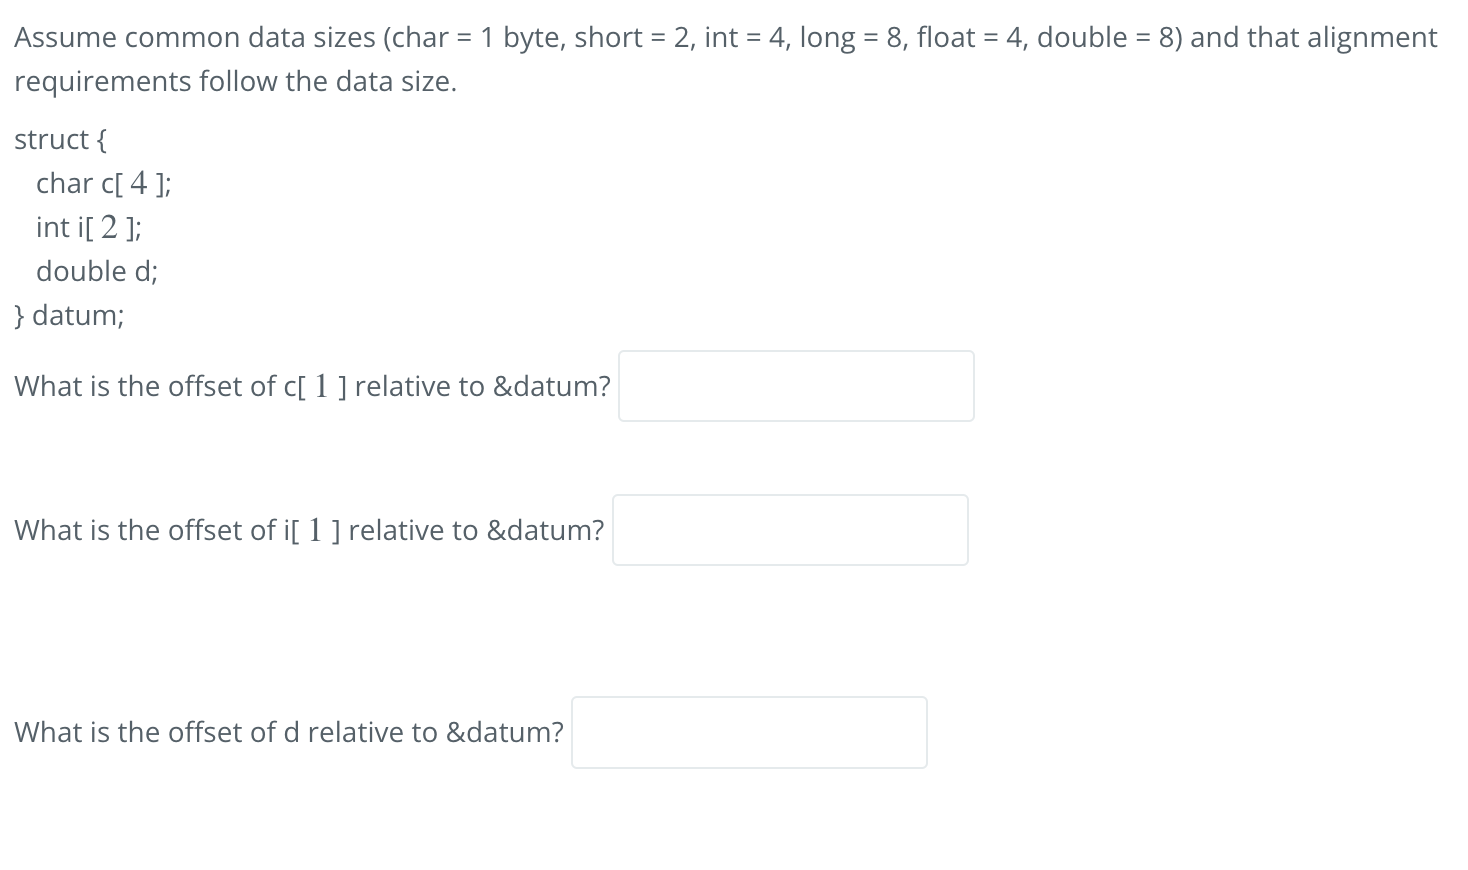Screen dimensions: 1468x870
Task: Click the question text about c[ 1 ] offset
Action: (x=312, y=386)
